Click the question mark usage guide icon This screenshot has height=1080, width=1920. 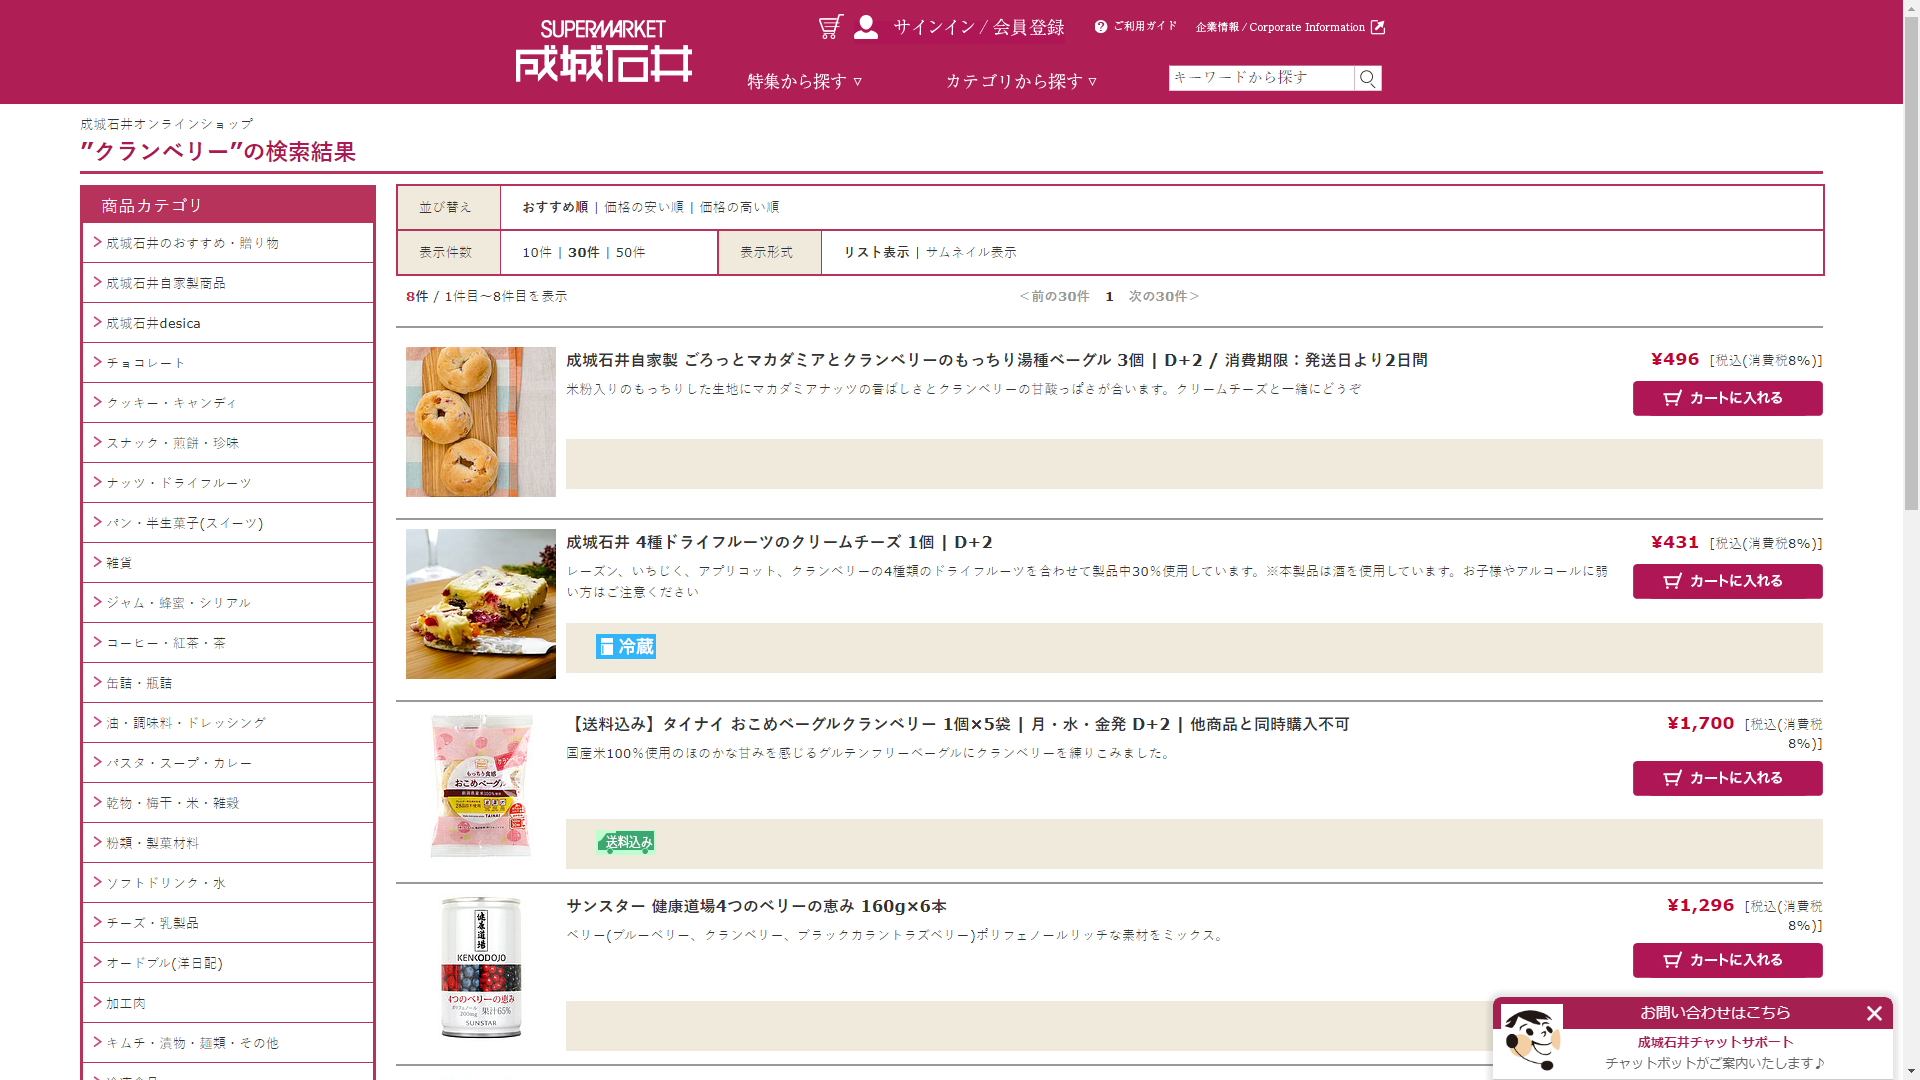1101,27
